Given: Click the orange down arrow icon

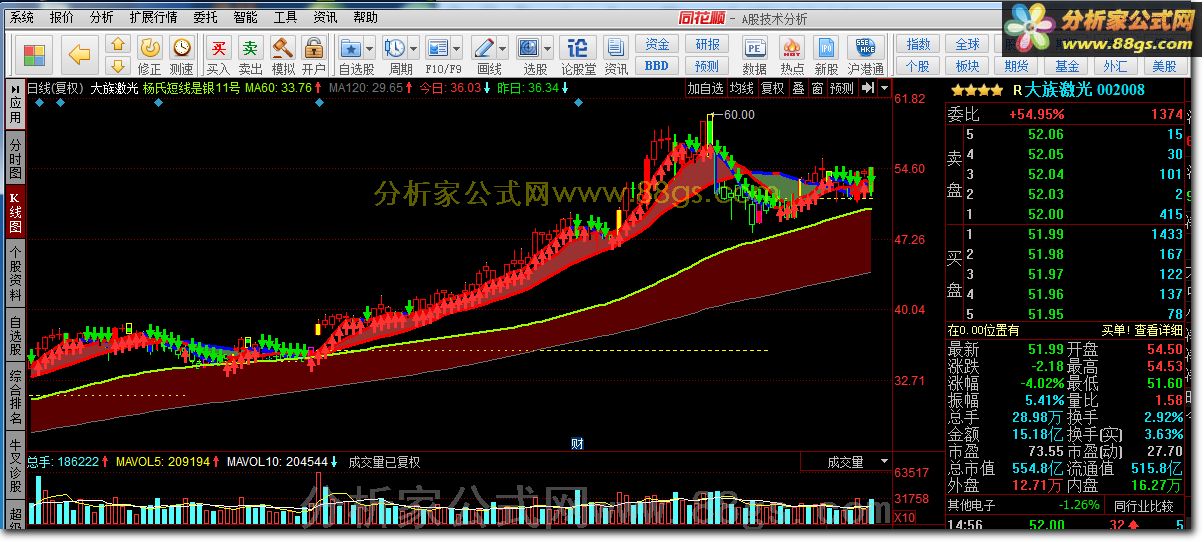Looking at the screenshot, I should 118,65.
